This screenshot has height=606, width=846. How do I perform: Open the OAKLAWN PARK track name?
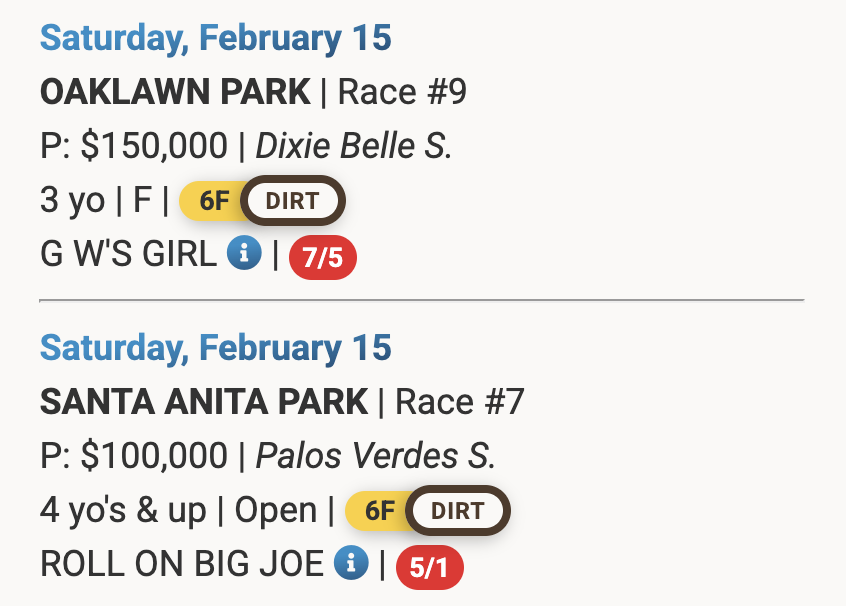tap(175, 92)
